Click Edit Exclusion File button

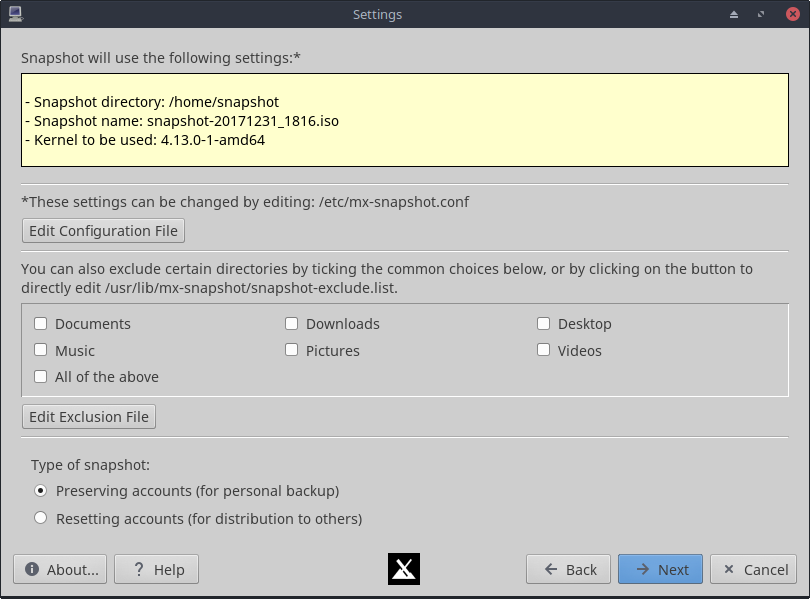pyautogui.click(x=89, y=417)
